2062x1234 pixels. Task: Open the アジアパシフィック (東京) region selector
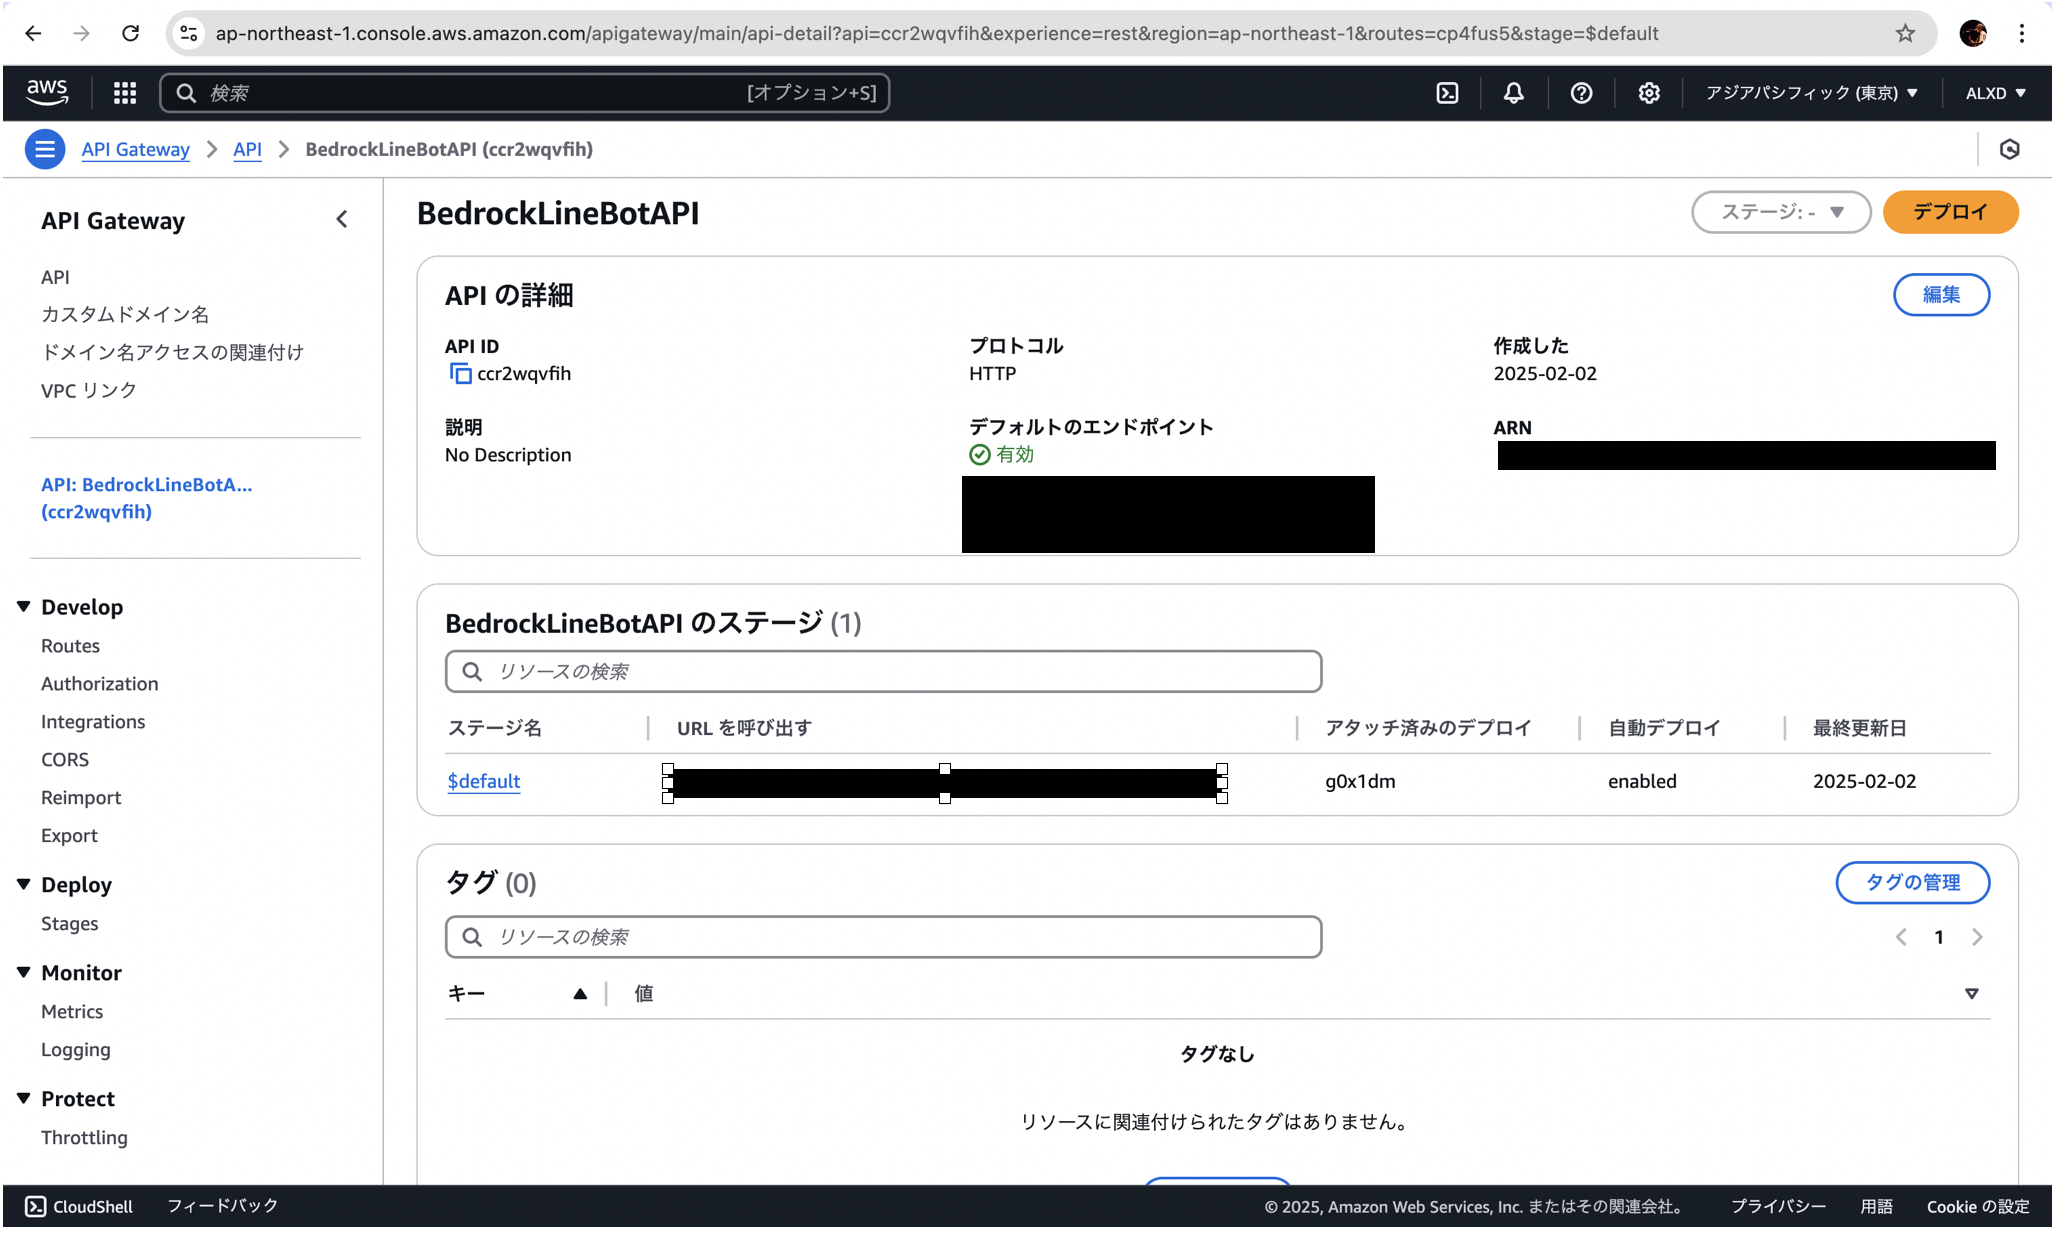click(x=1810, y=92)
